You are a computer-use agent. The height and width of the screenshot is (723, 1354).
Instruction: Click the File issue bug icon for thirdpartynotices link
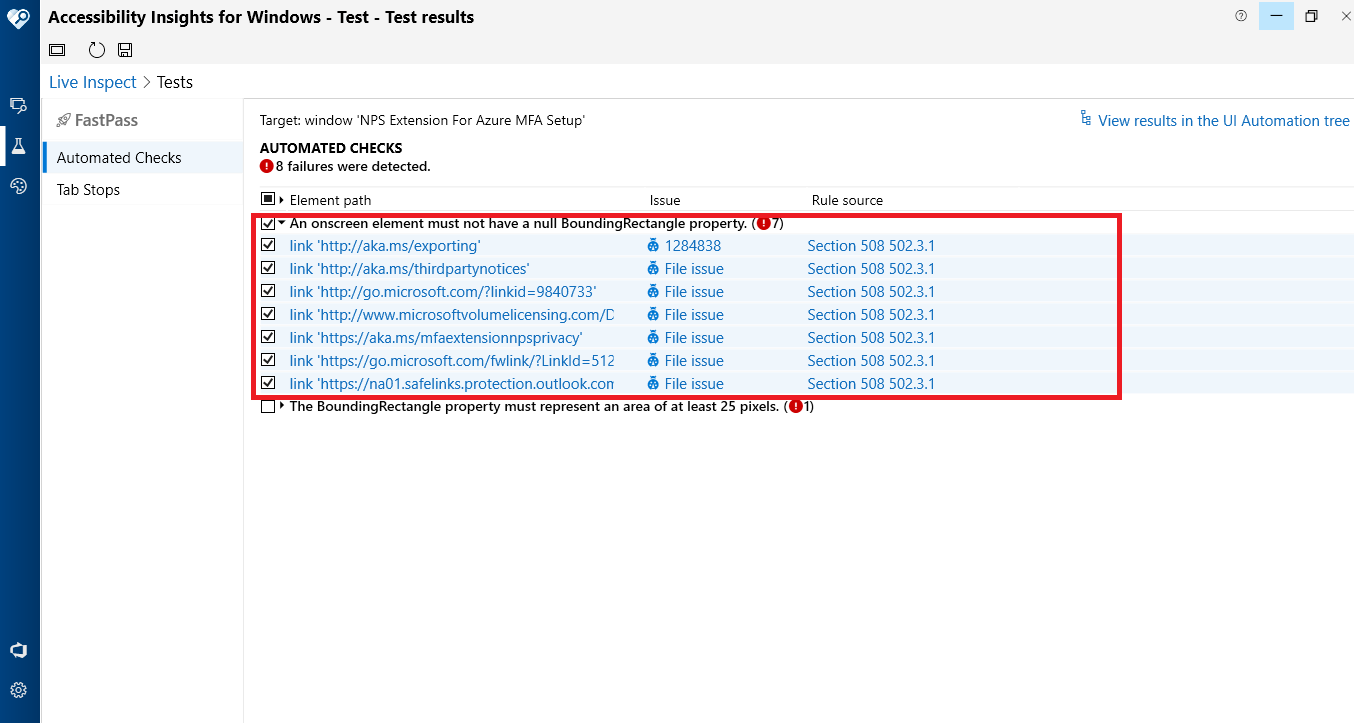655,268
